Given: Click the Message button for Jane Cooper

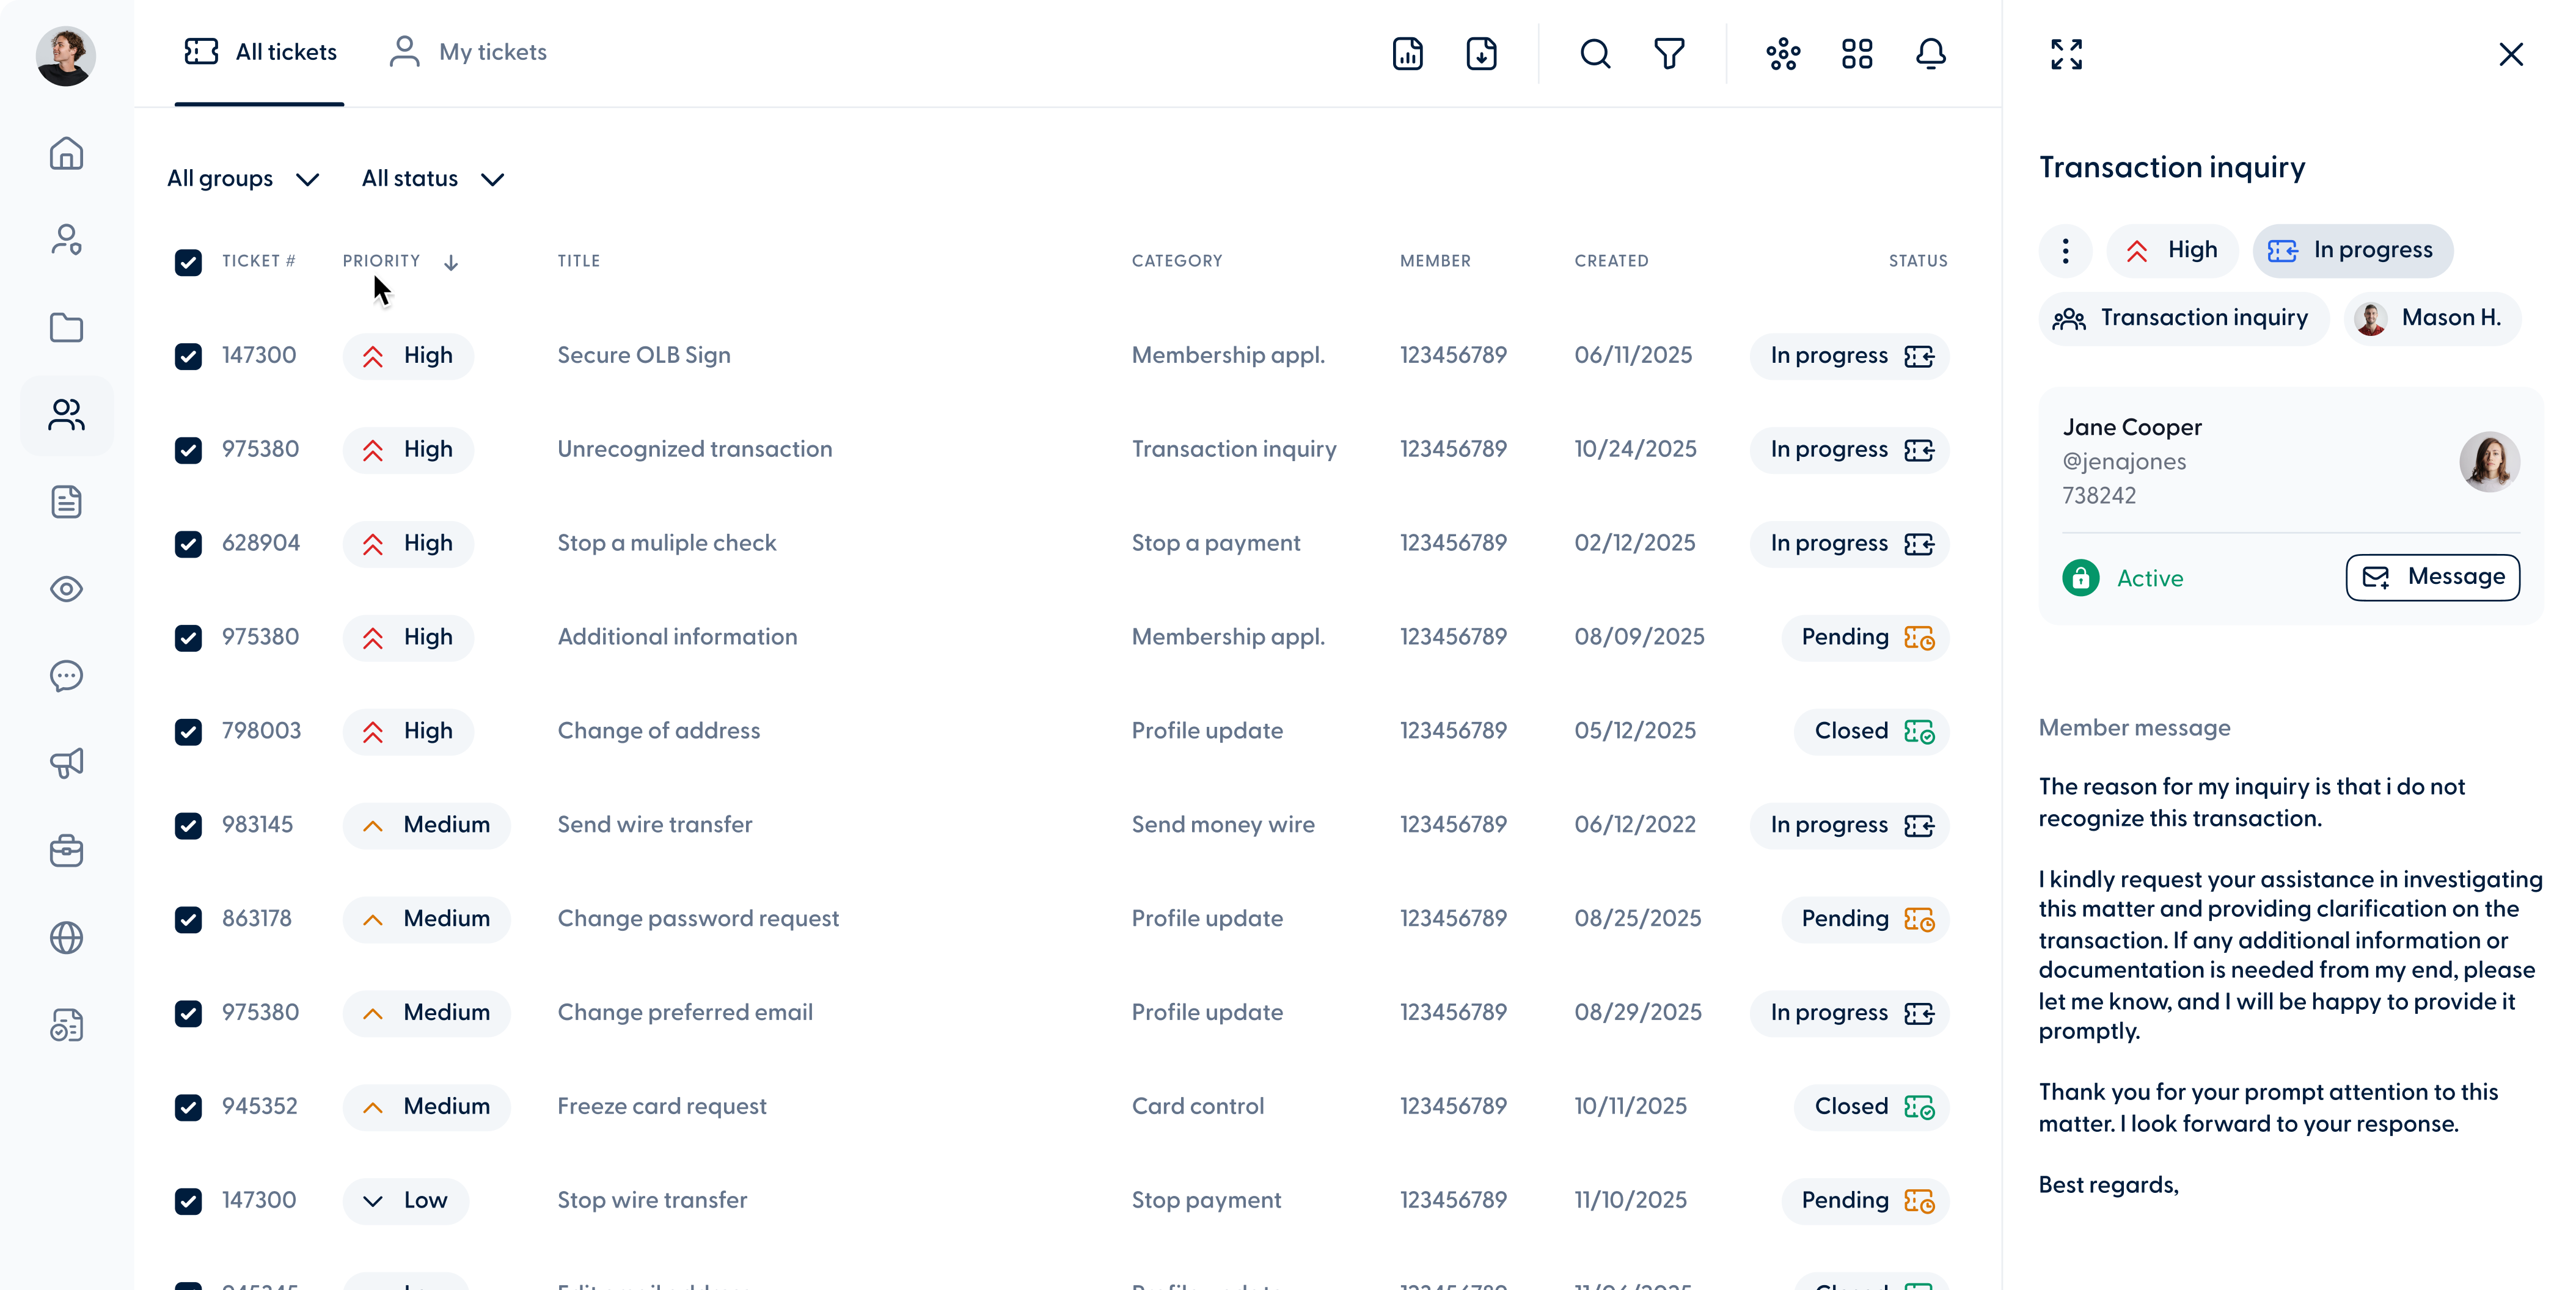Looking at the screenshot, I should click(2433, 577).
